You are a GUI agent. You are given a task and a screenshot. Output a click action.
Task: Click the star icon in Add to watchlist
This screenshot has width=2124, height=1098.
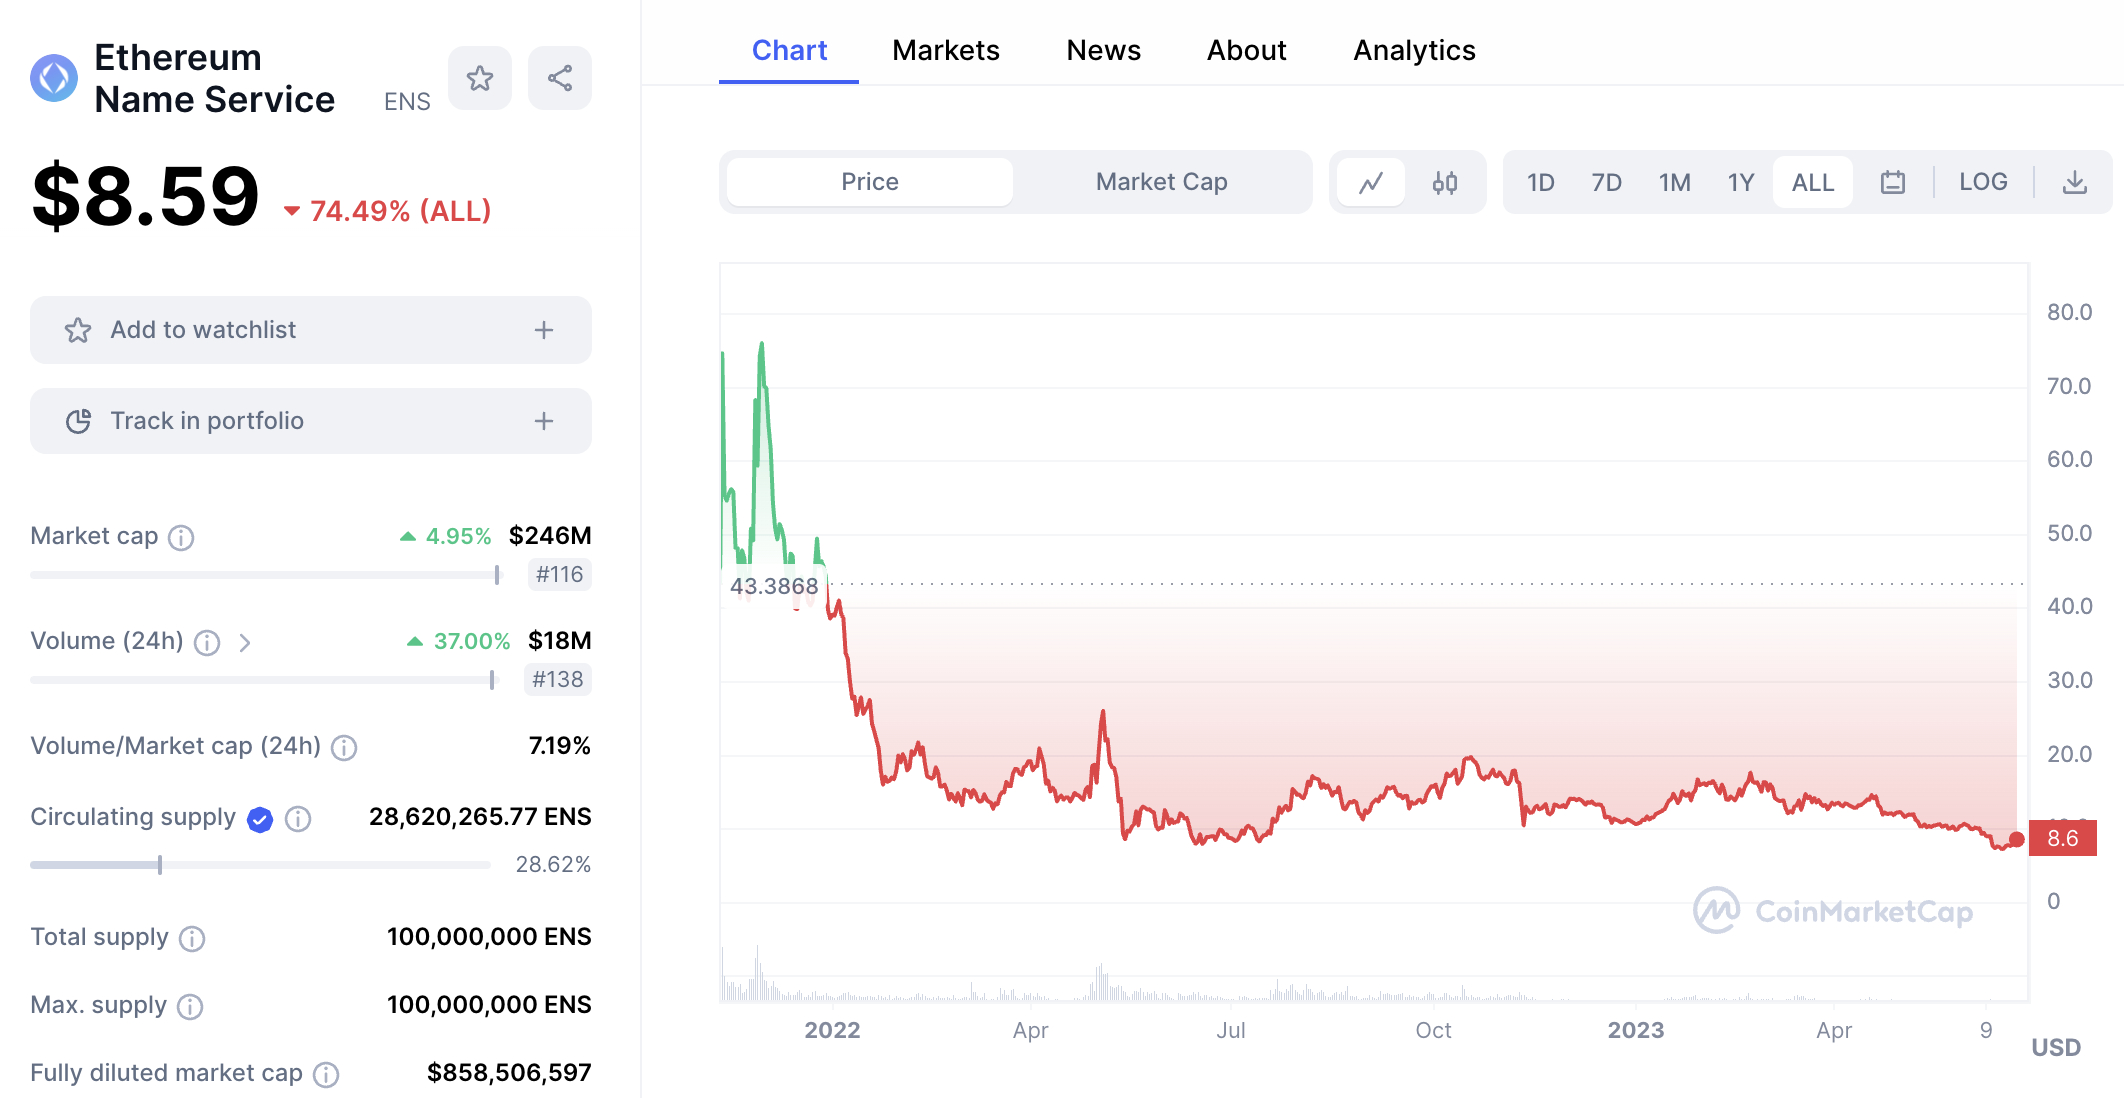tap(78, 330)
